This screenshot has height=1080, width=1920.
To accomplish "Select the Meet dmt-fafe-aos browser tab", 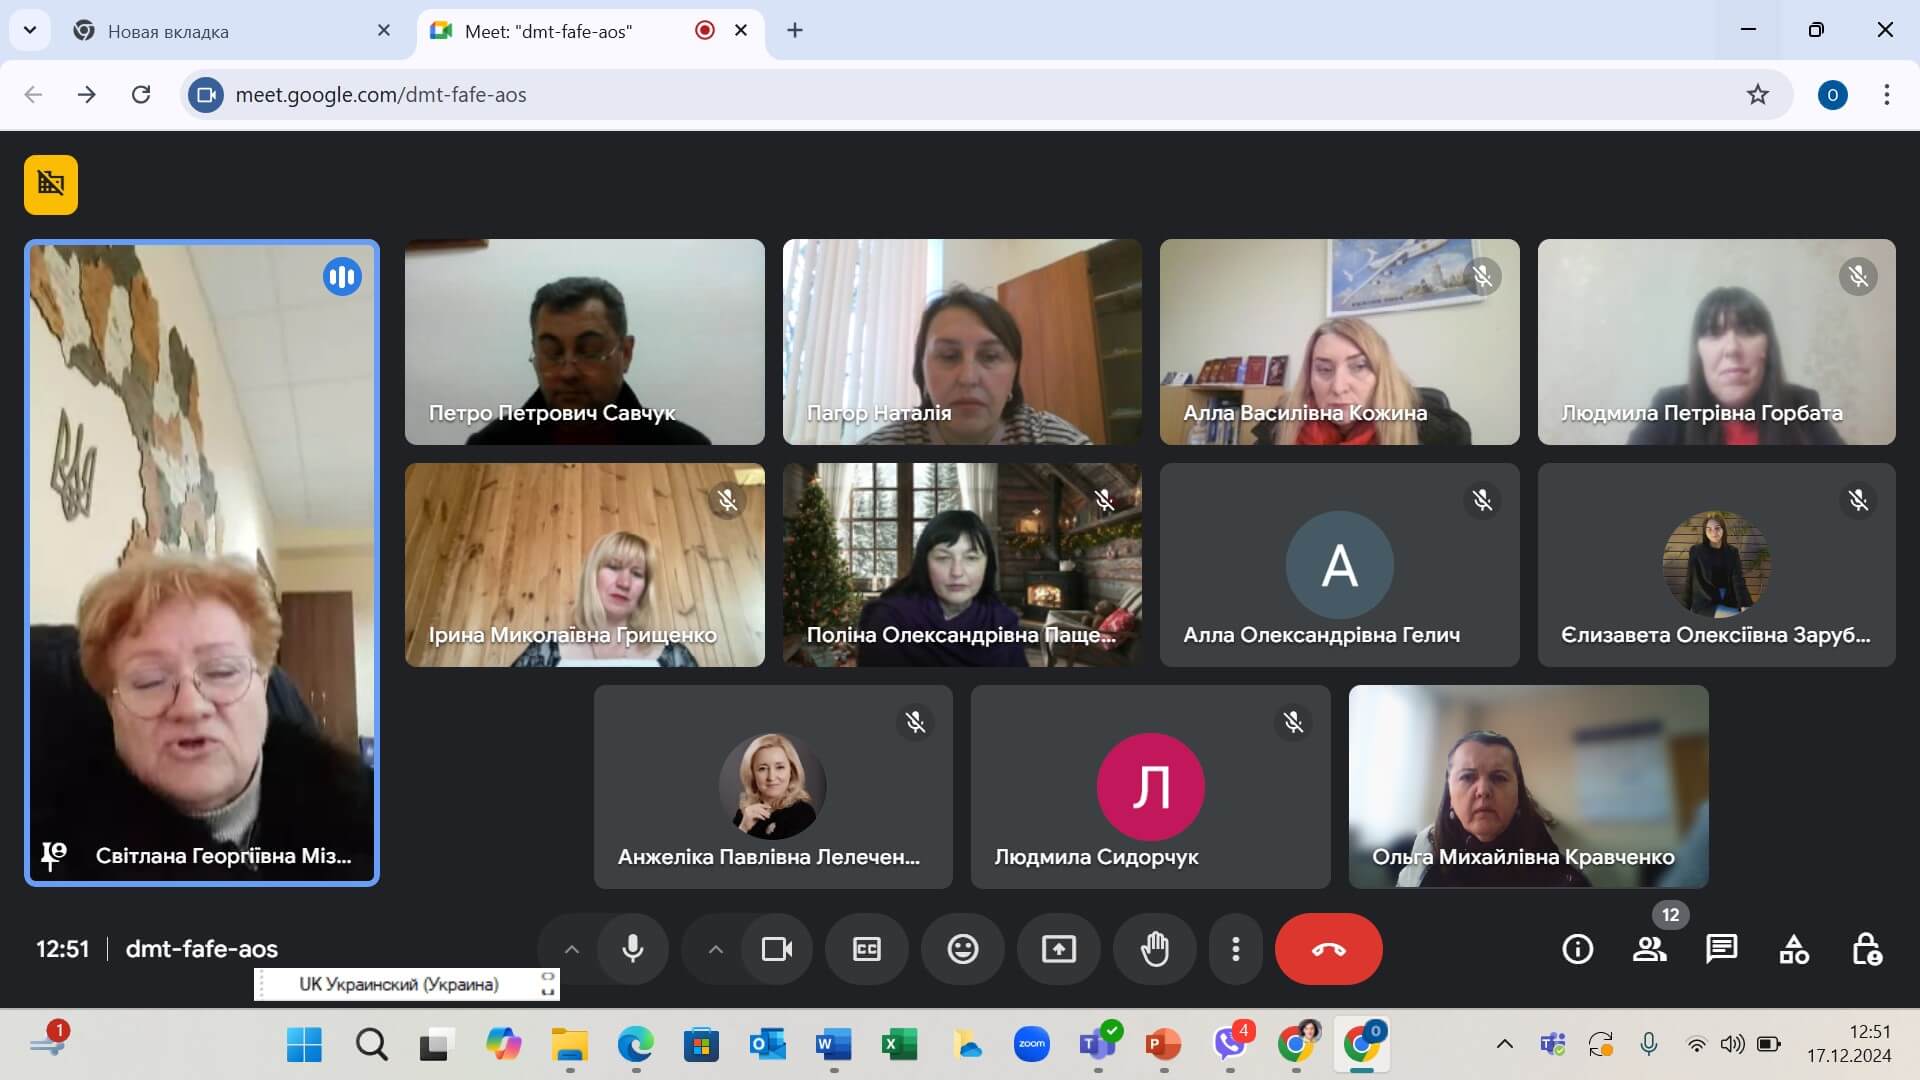I will pos(548,31).
